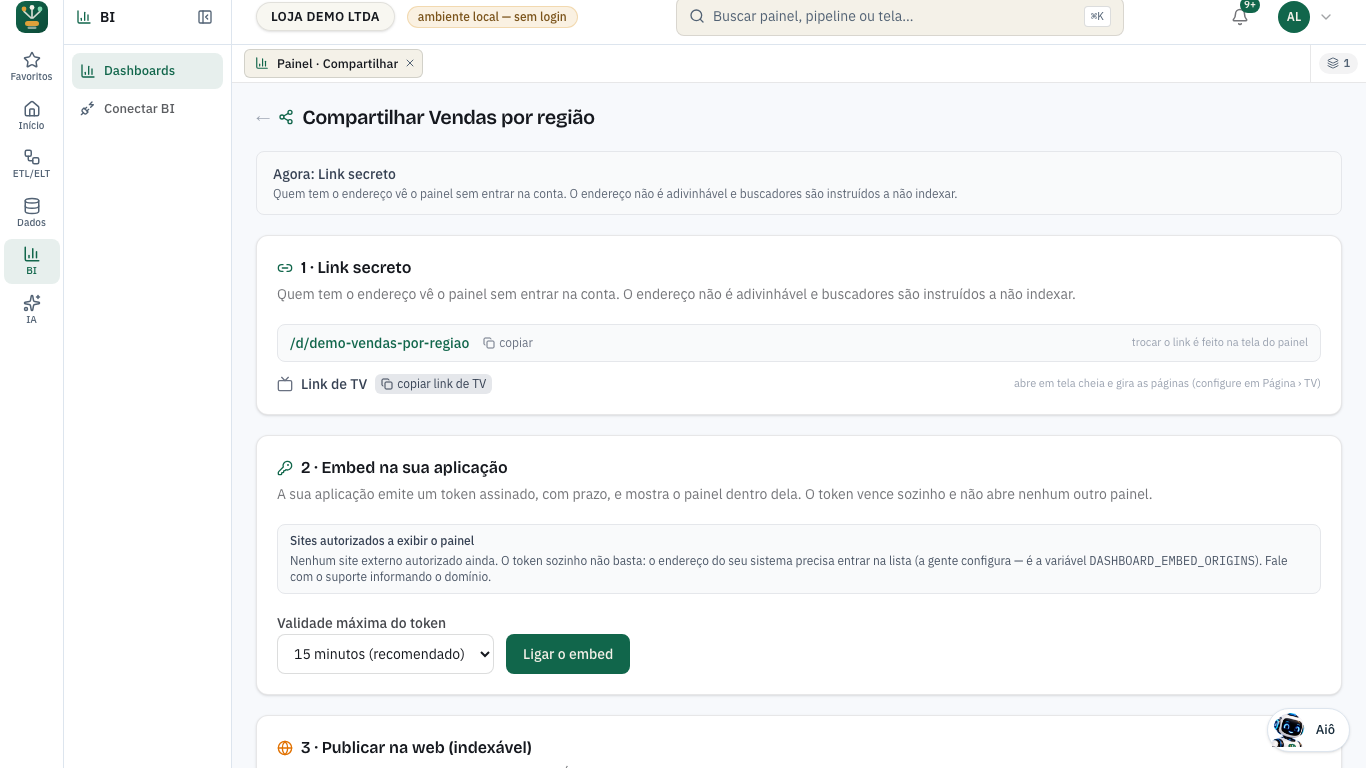Click the ambiente local — sem login badge
Viewport: 1366px width, 768px height.
click(x=492, y=17)
